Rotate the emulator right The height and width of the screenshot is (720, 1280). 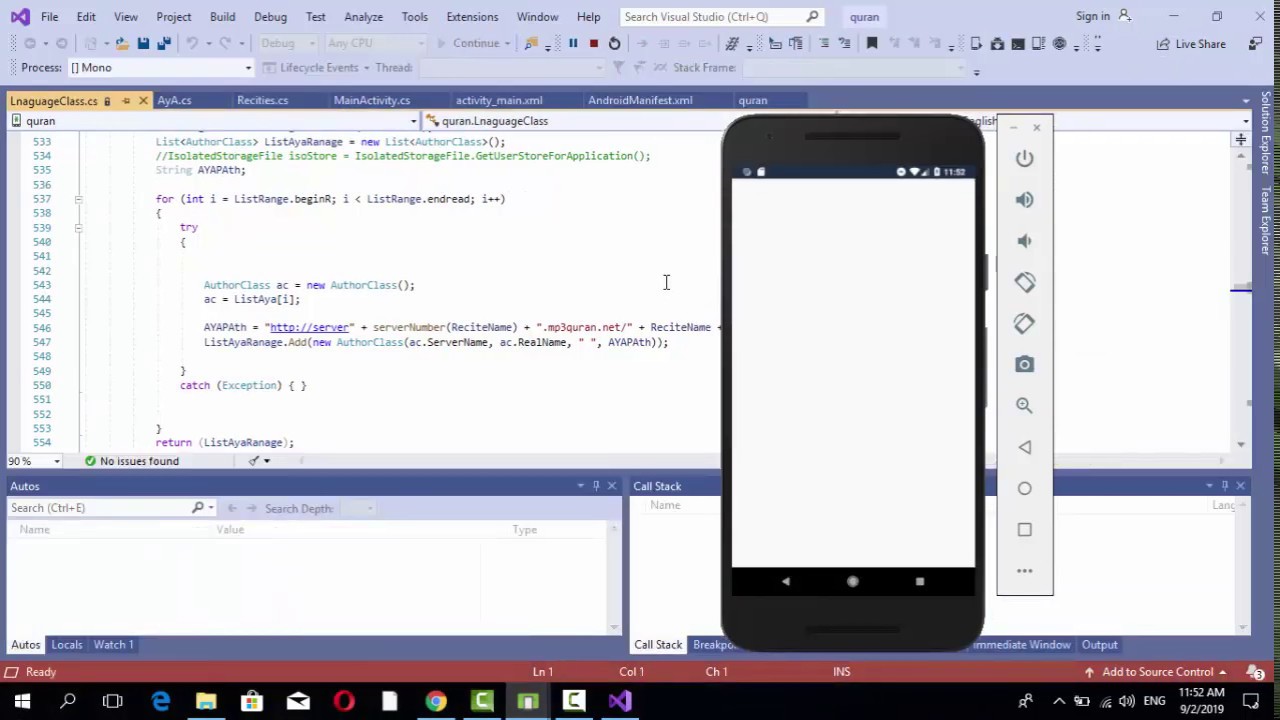click(1024, 323)
